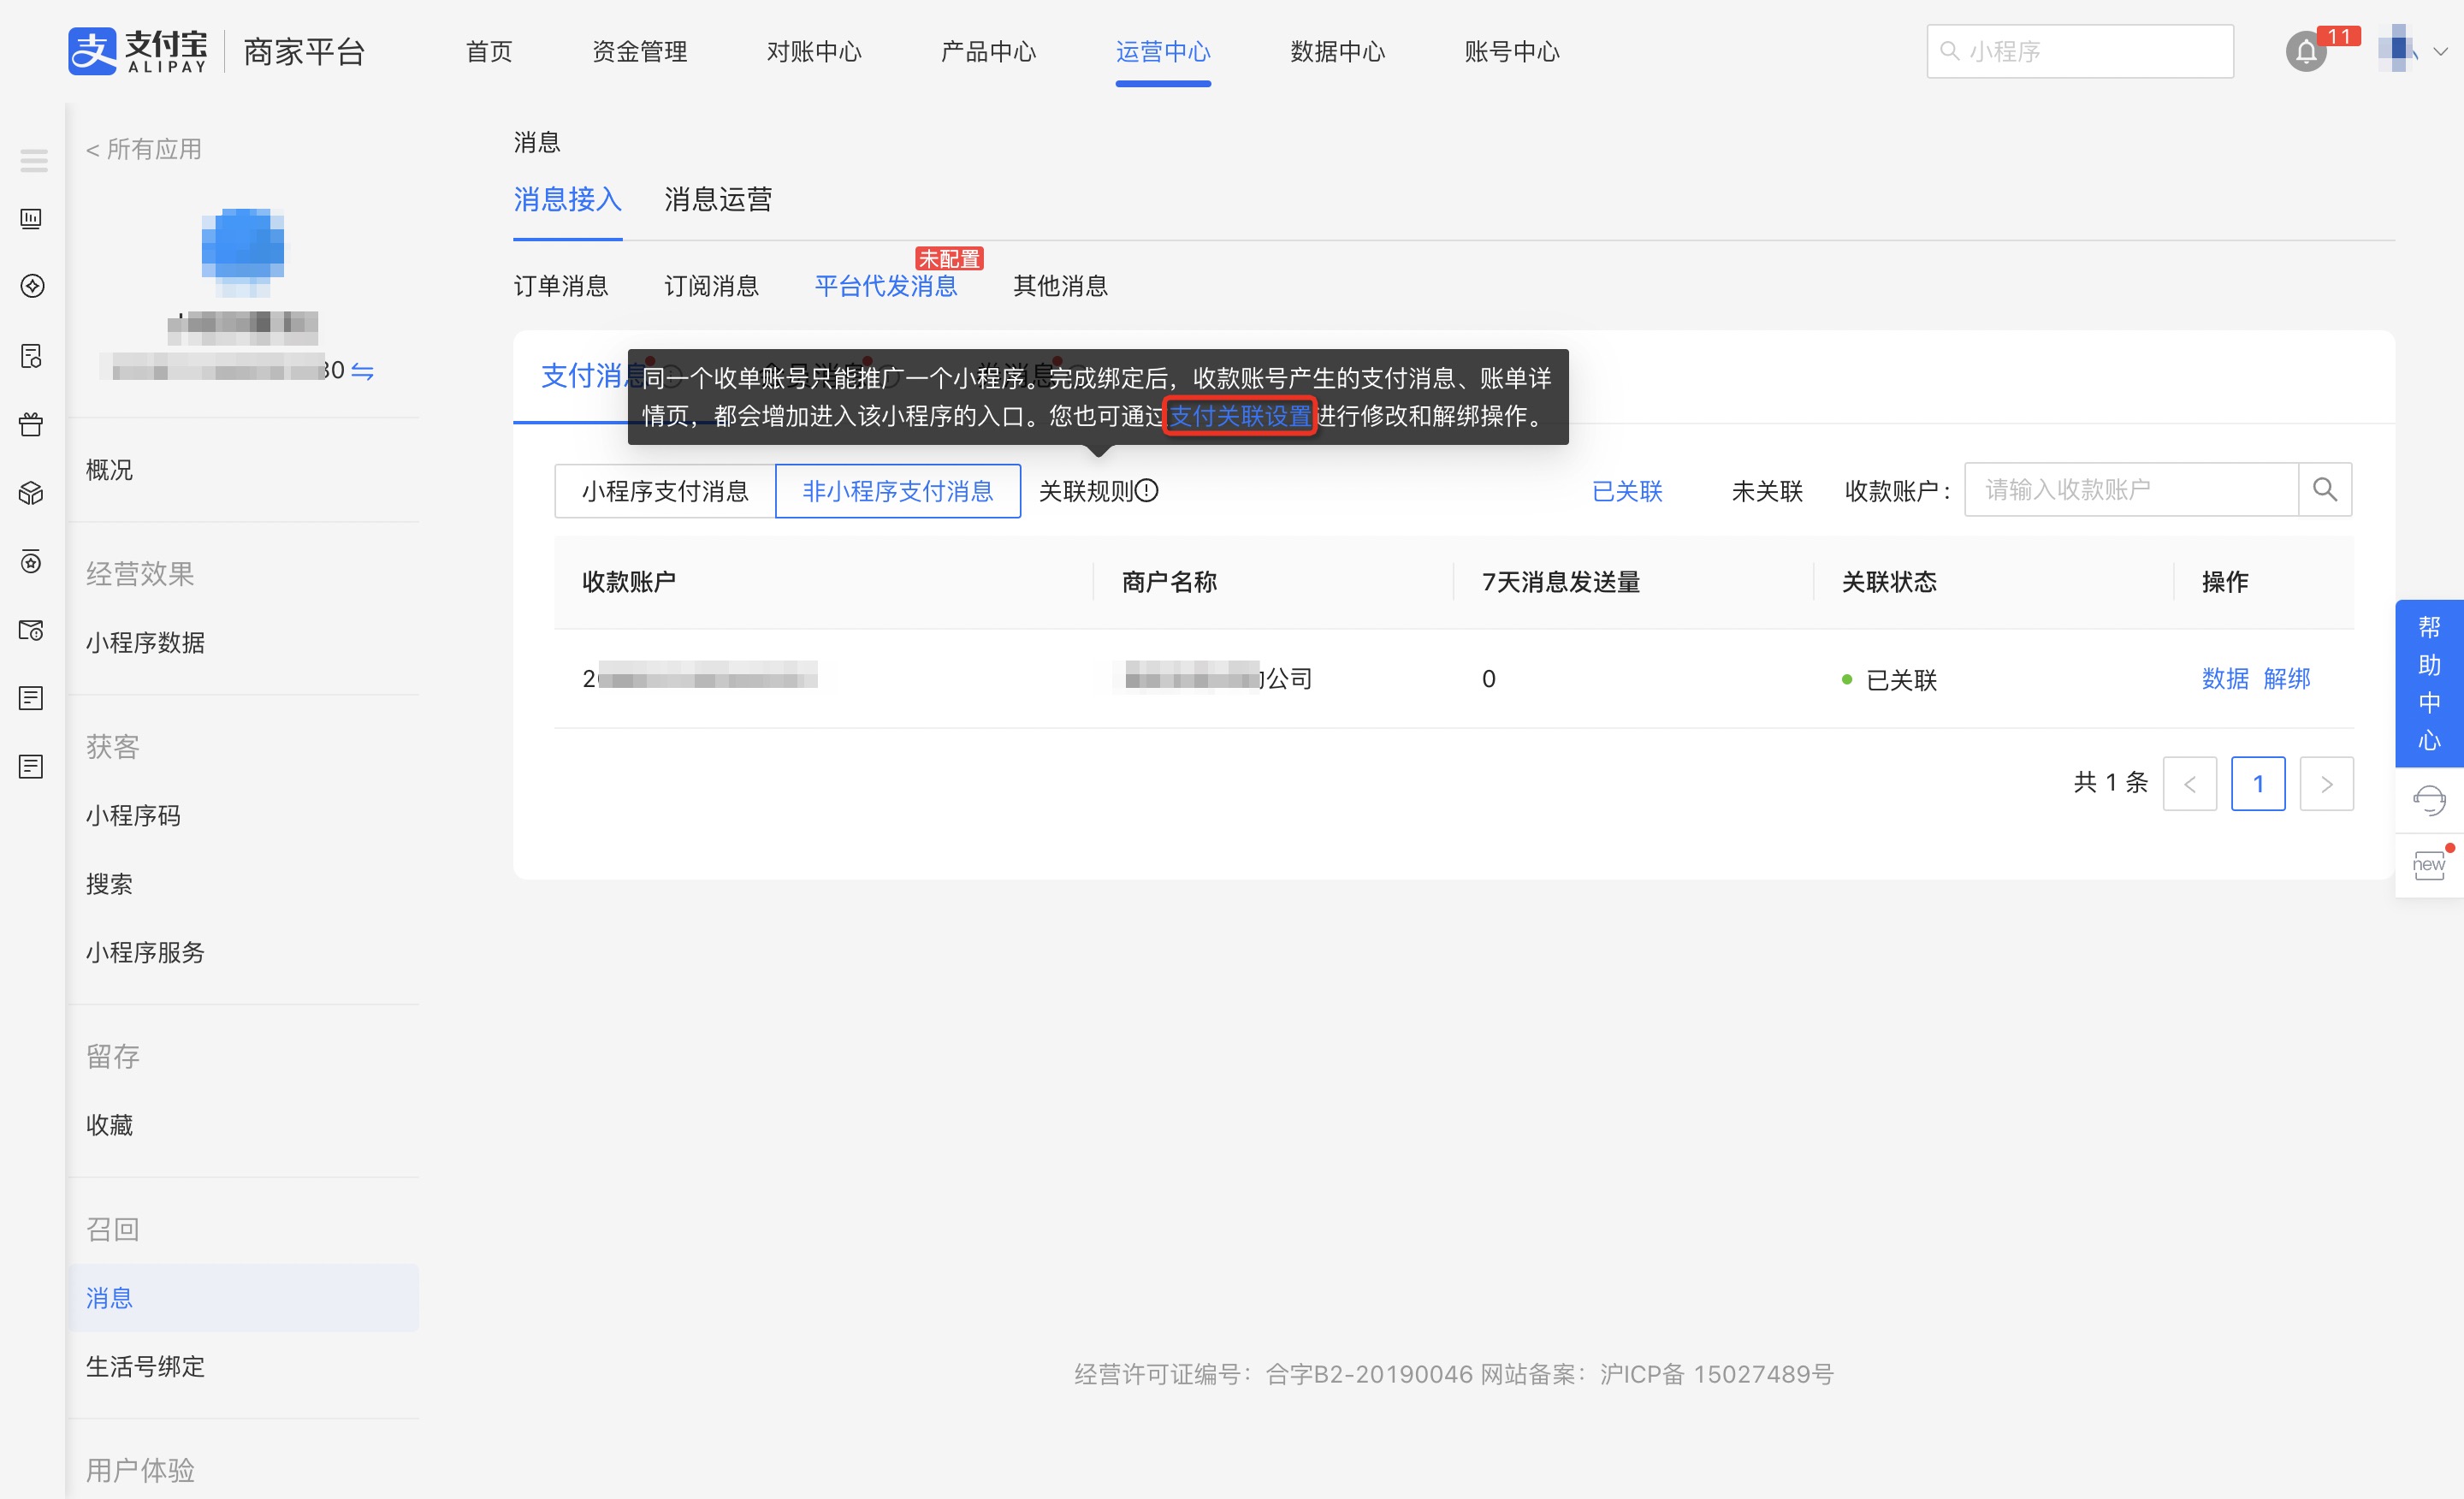The image size is (2464, 1499).
Task: Switch to the 消息运营 tab
Action: 717,200
